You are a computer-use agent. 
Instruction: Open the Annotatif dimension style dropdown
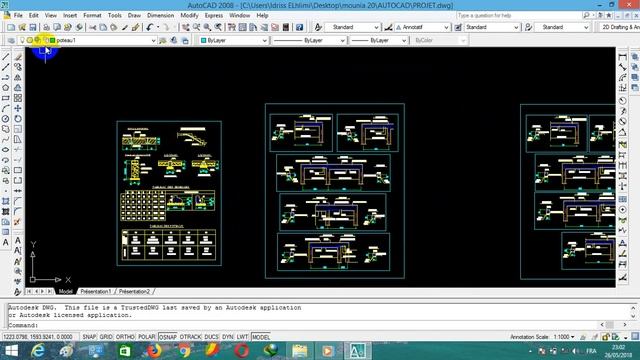422,27
